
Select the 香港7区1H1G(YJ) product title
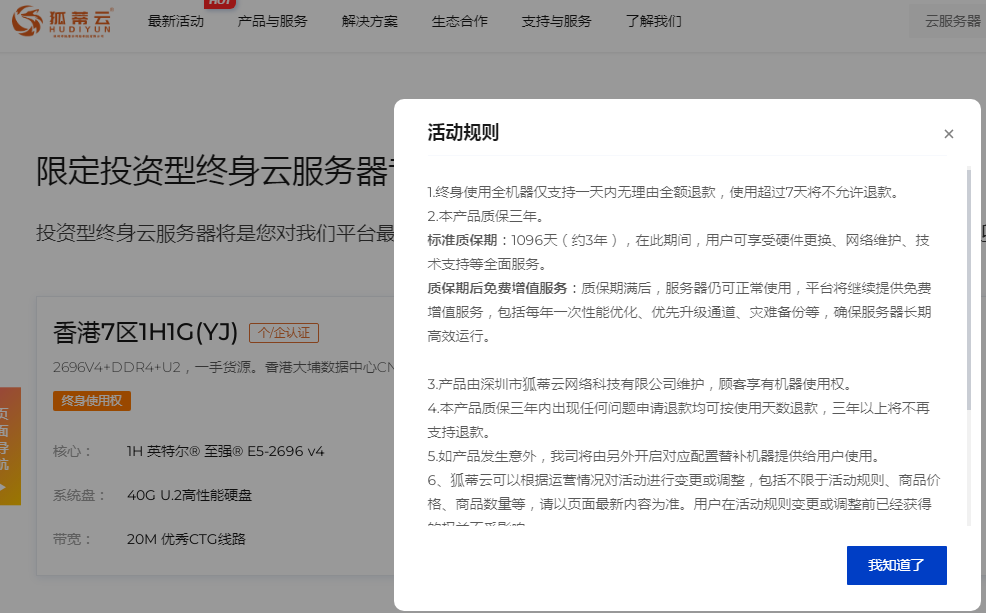coord(145,332)
